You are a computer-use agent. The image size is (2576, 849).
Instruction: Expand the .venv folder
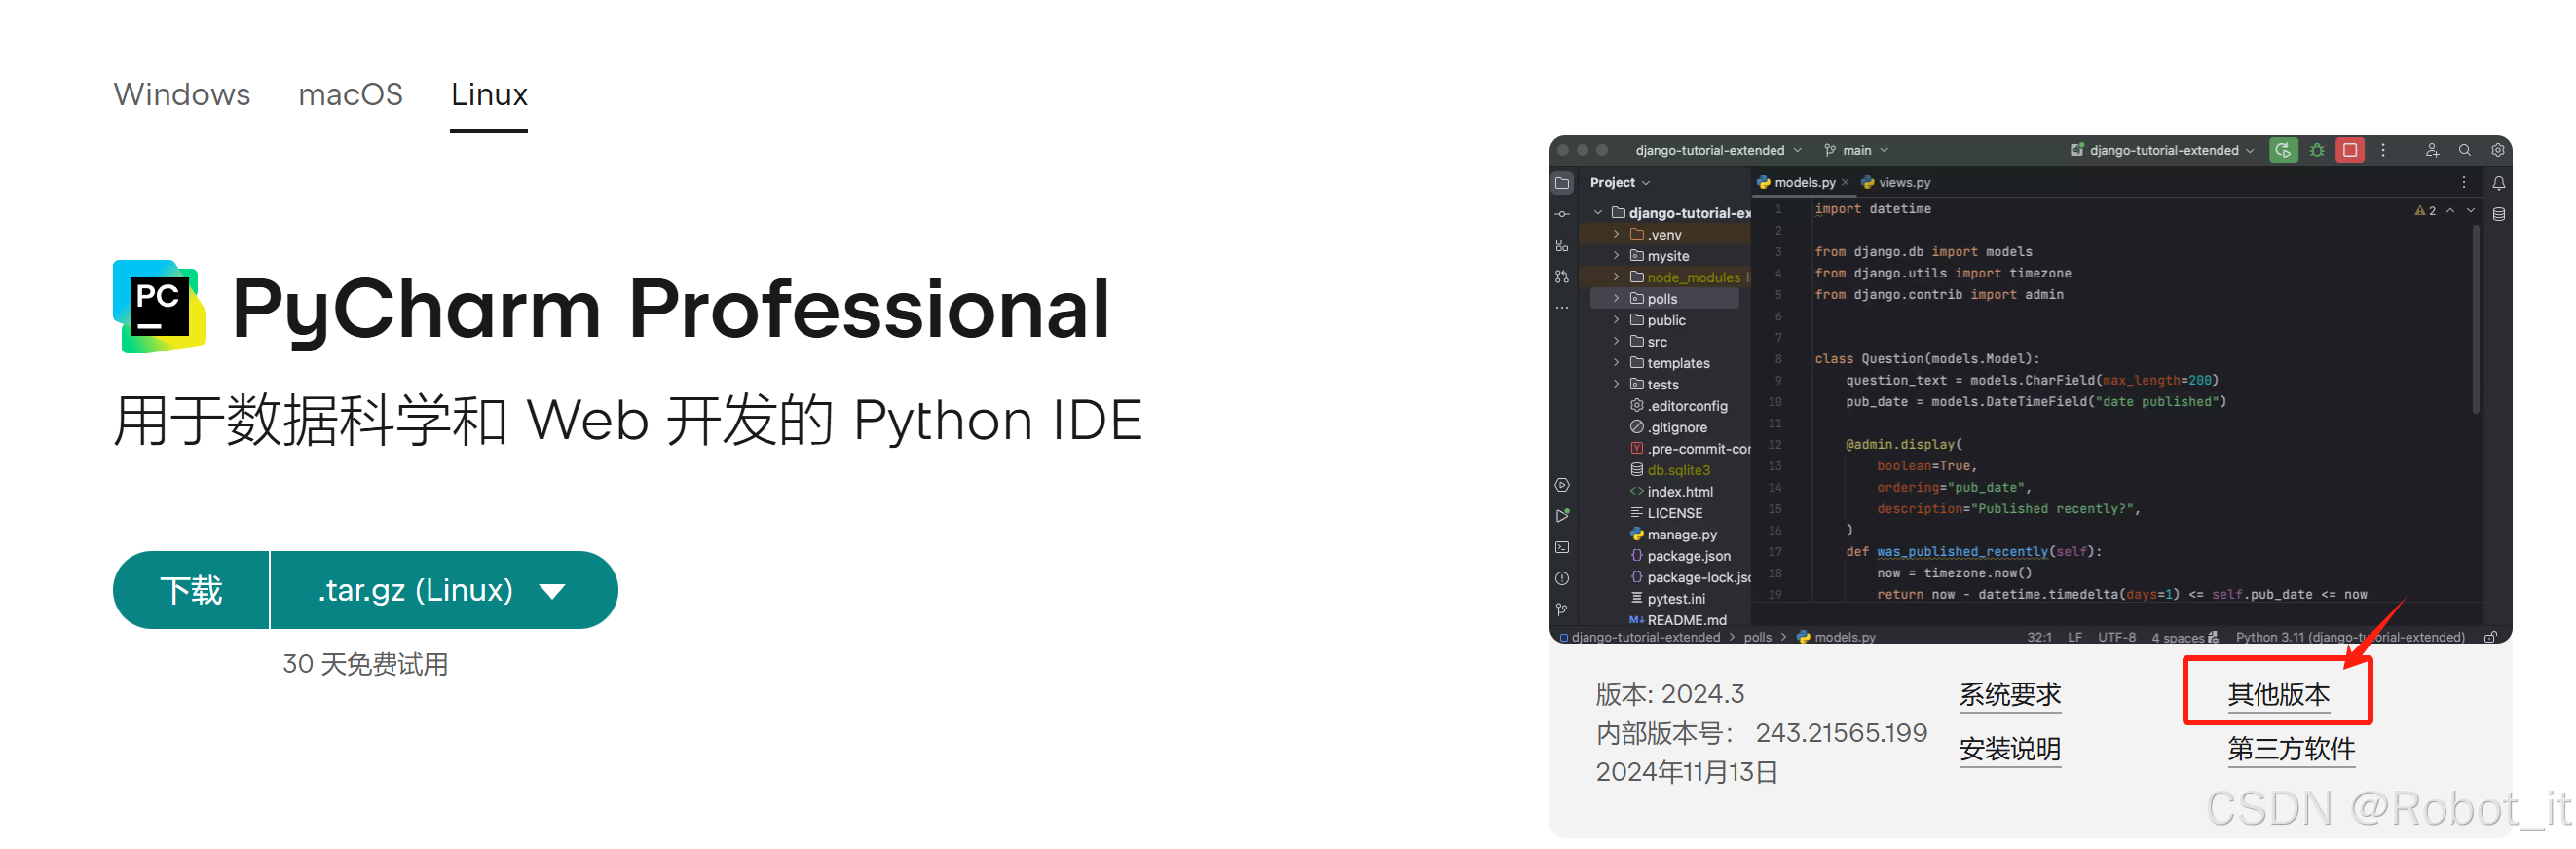tap(1616, 235)
